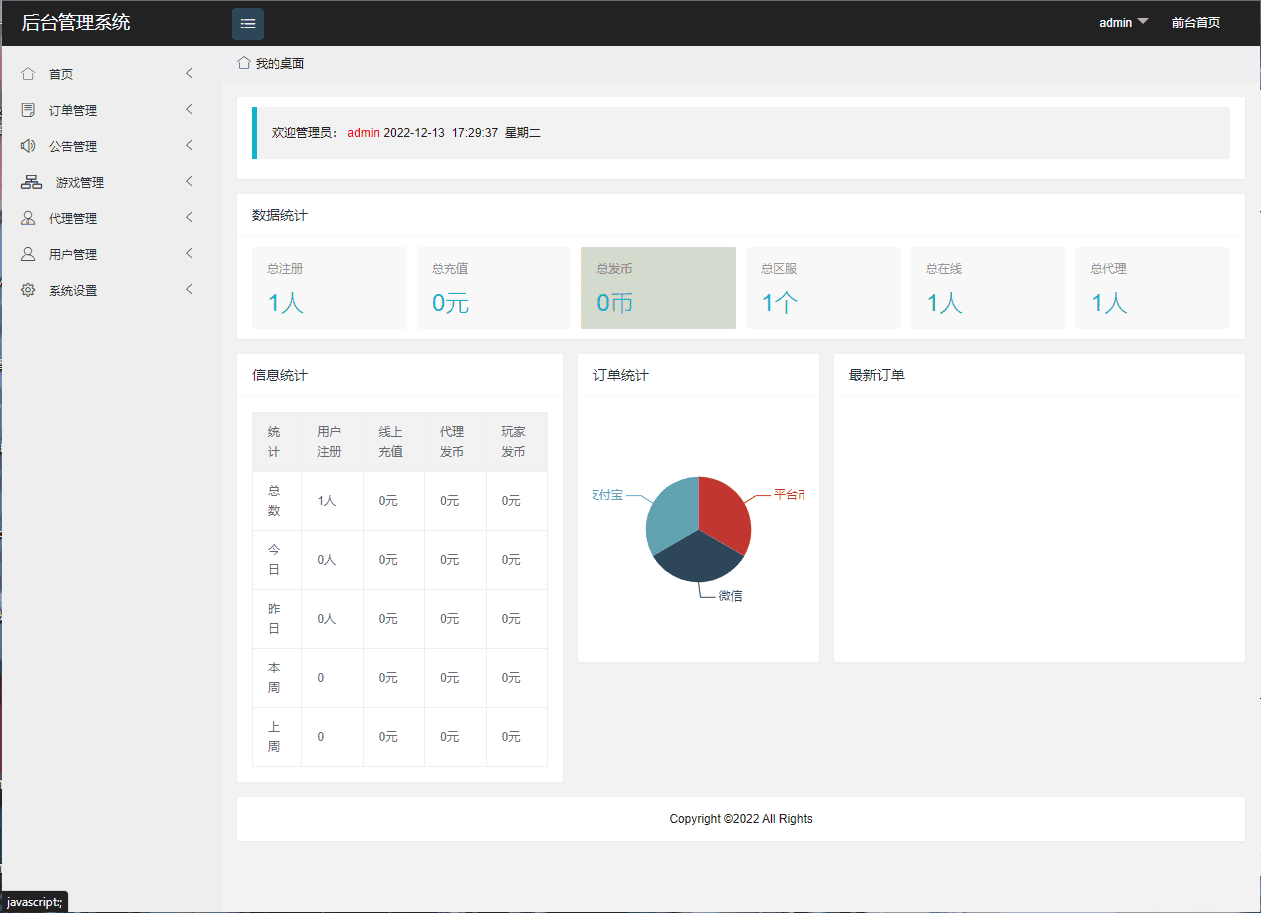Click the agent management person icon
1261x913 pixels.
pos(28,218)
